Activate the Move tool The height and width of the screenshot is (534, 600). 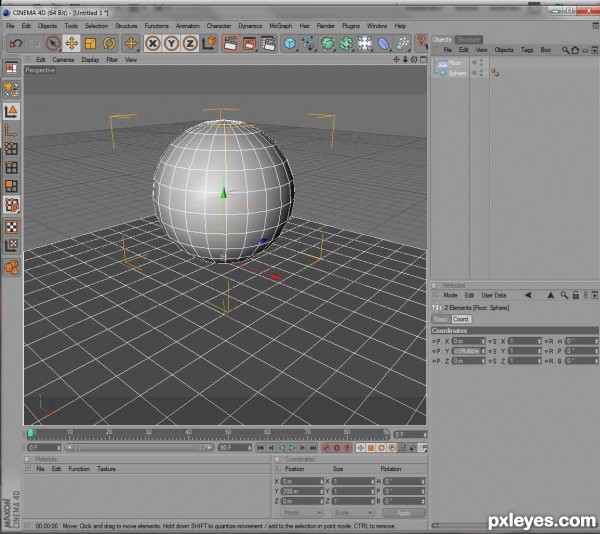72,44
